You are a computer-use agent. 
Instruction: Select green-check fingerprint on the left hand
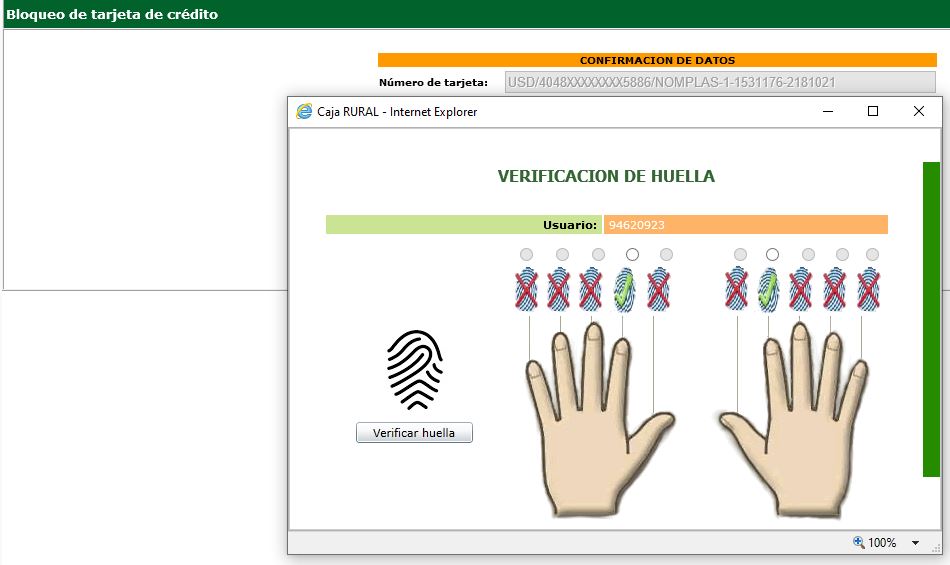pyautogui.click(x=624, y=288)
